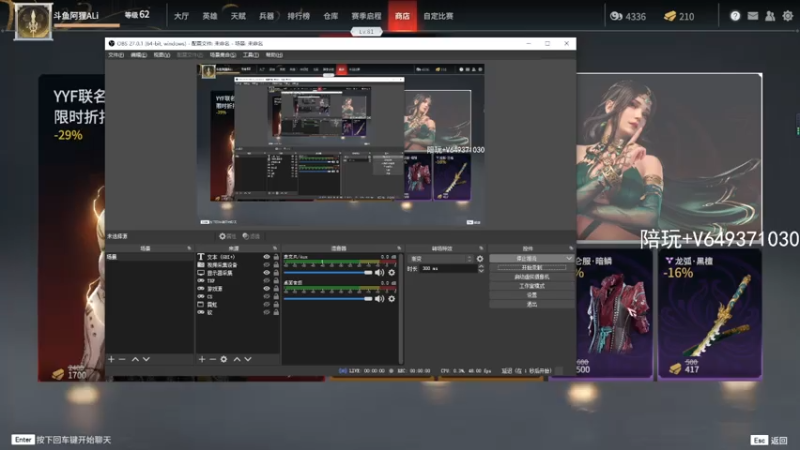800x450 pixels.
Task: Open the game help question-mark icon
Action: (735, 16)
